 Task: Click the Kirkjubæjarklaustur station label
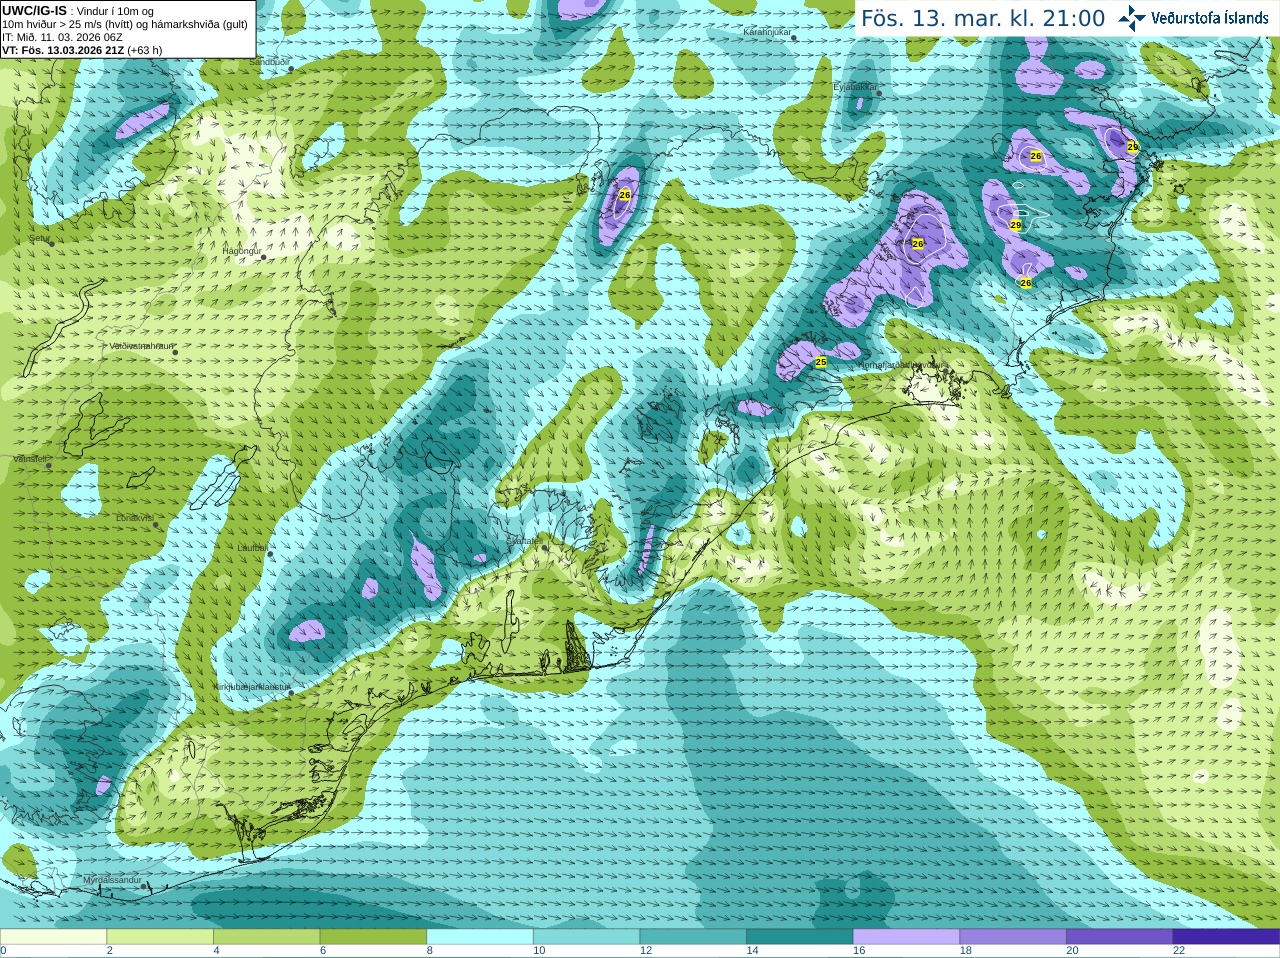tap(251, 687)
